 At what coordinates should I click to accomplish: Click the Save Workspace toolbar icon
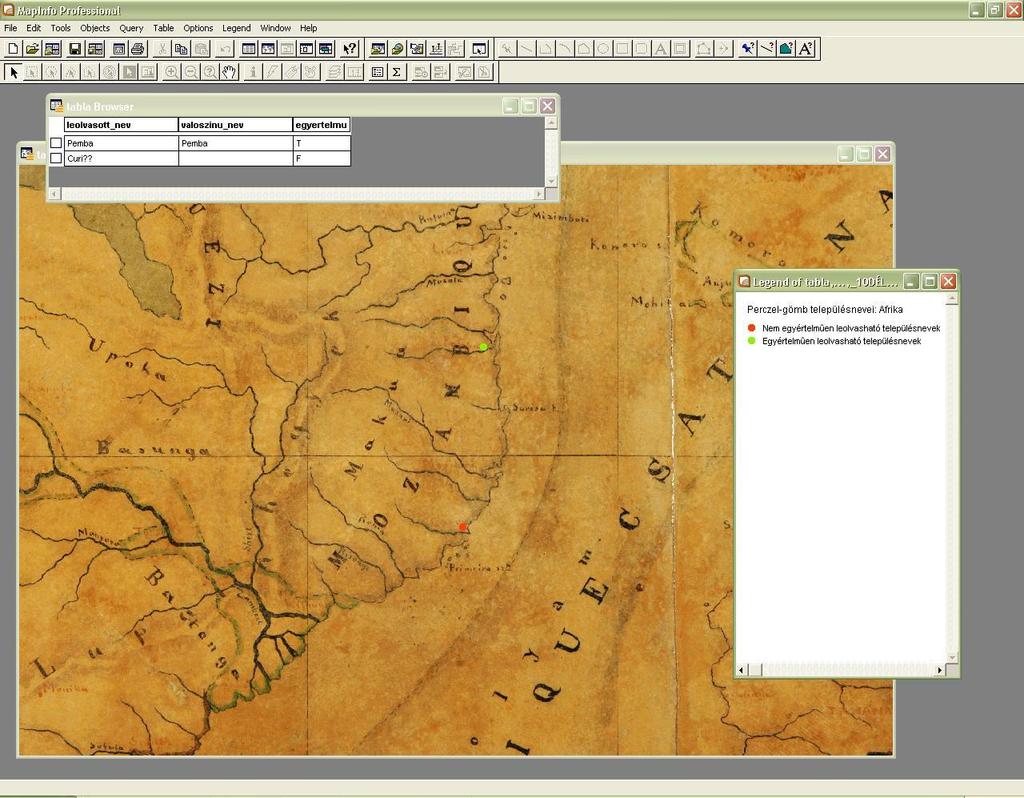point(95,49)
